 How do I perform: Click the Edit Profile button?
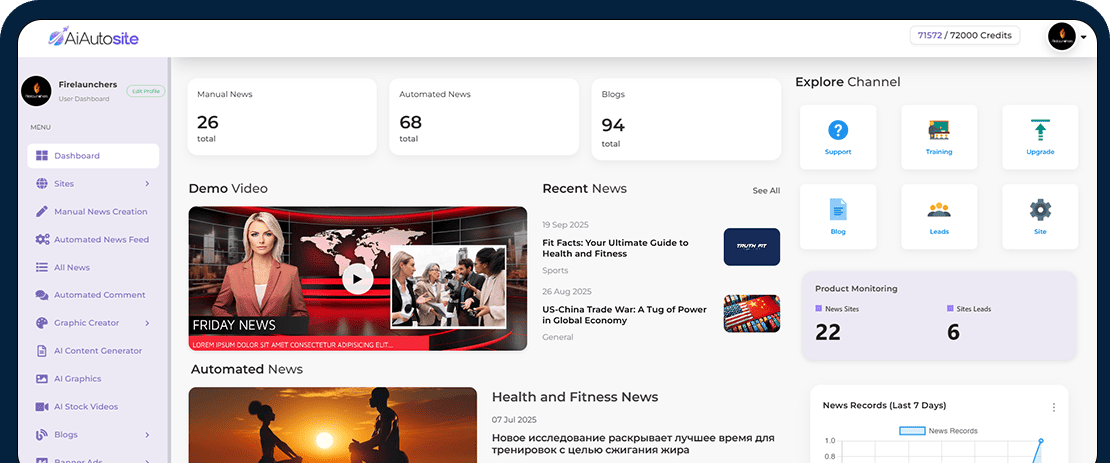146,91
